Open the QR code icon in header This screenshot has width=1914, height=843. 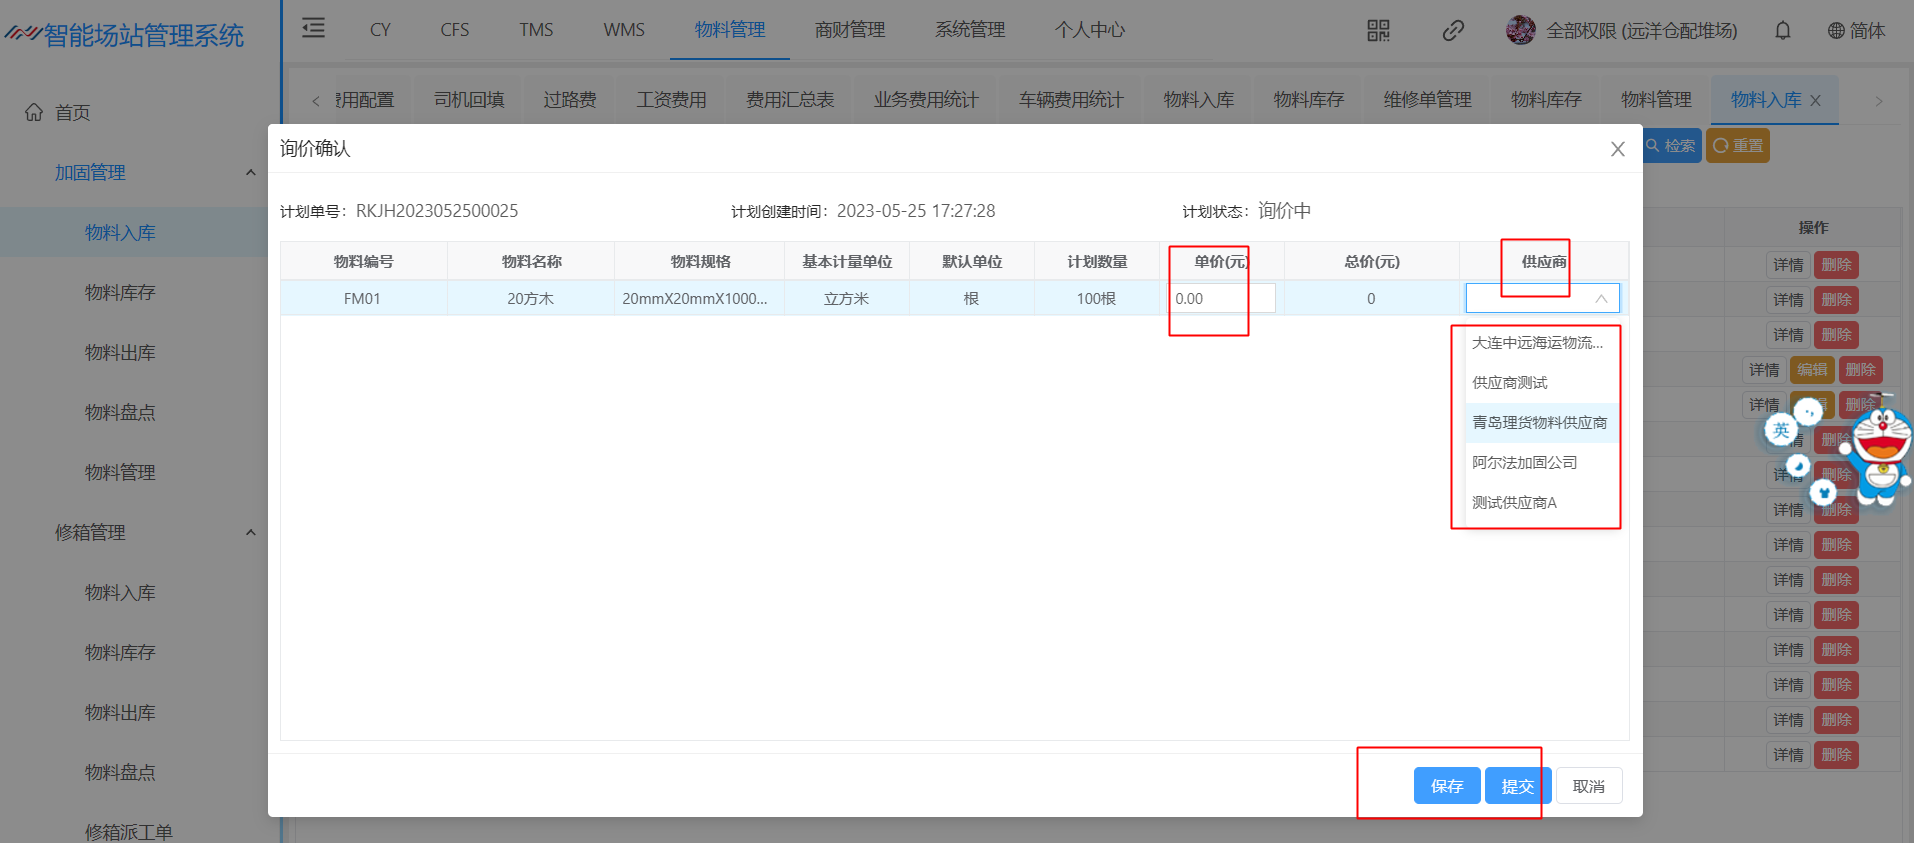(1378, 31)
